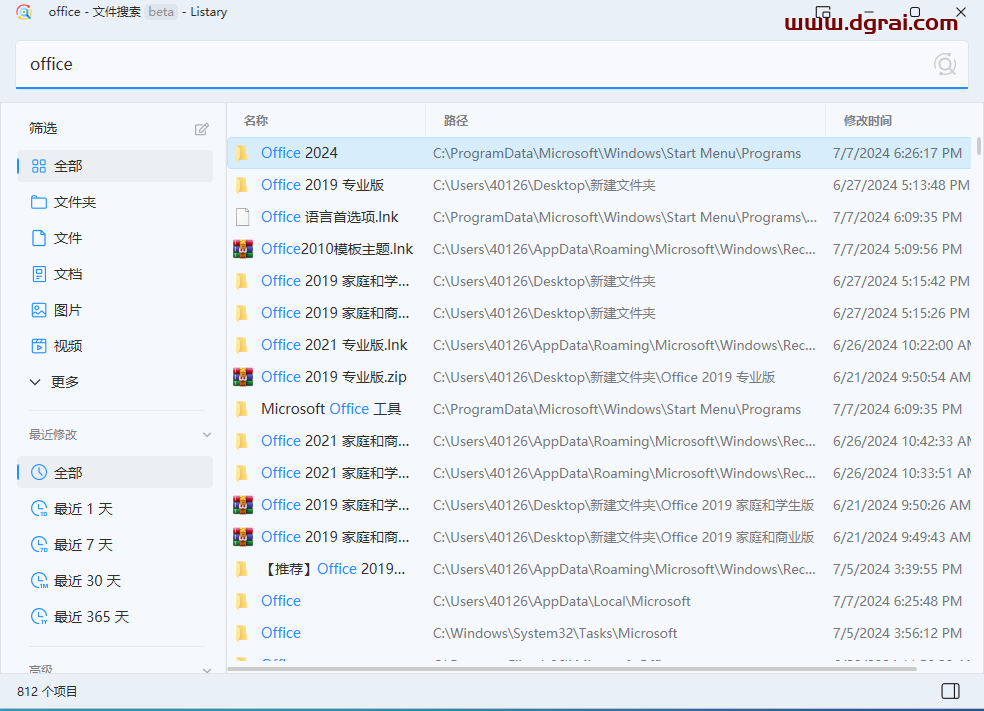Toggle the preview panel icon in status bar
The image size is (984, 711).
[950, 691]
